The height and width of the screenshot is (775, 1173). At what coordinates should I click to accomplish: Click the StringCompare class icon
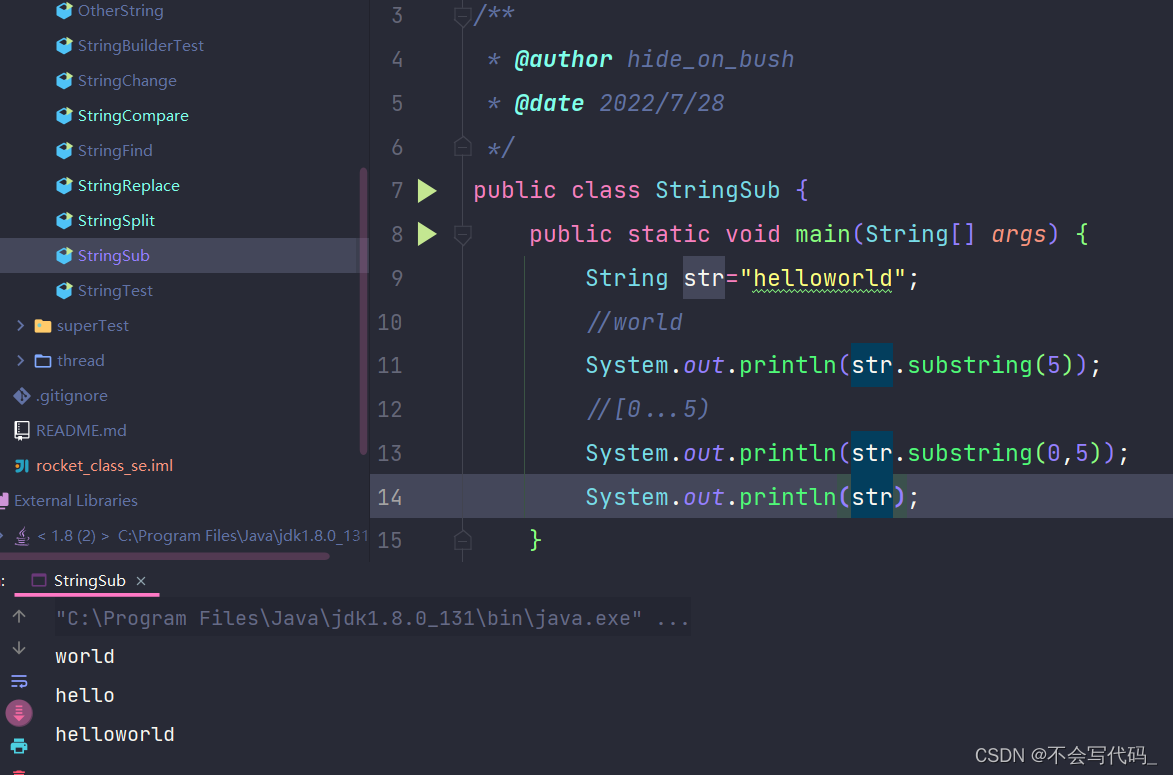[x=64, y=116]
